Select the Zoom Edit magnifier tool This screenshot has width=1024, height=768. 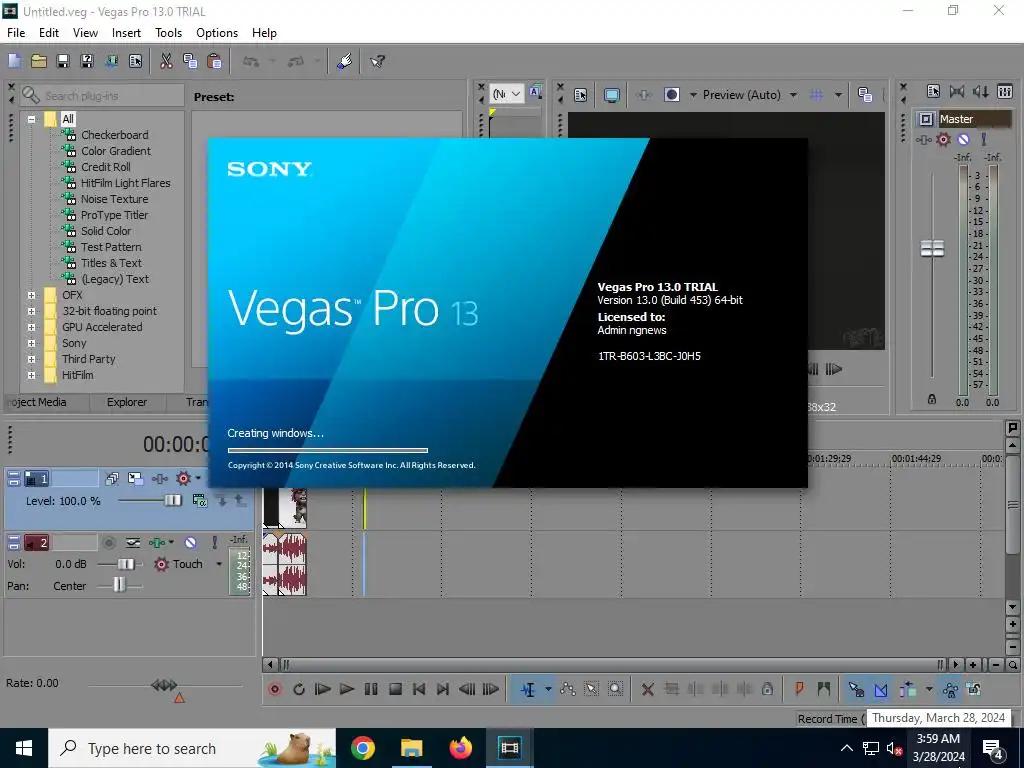(x=615, y=689)
